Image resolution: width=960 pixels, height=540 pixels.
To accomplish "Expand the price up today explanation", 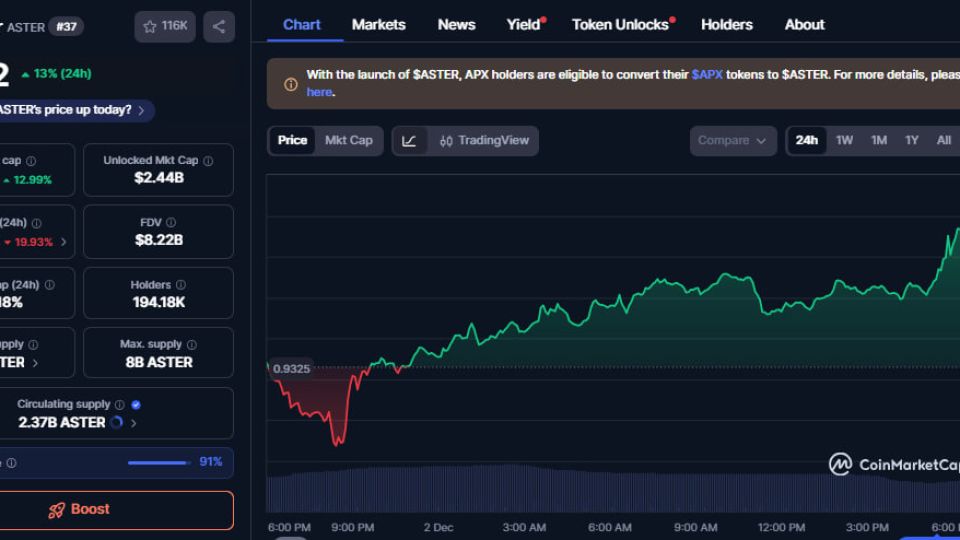I will pos(140,110).
